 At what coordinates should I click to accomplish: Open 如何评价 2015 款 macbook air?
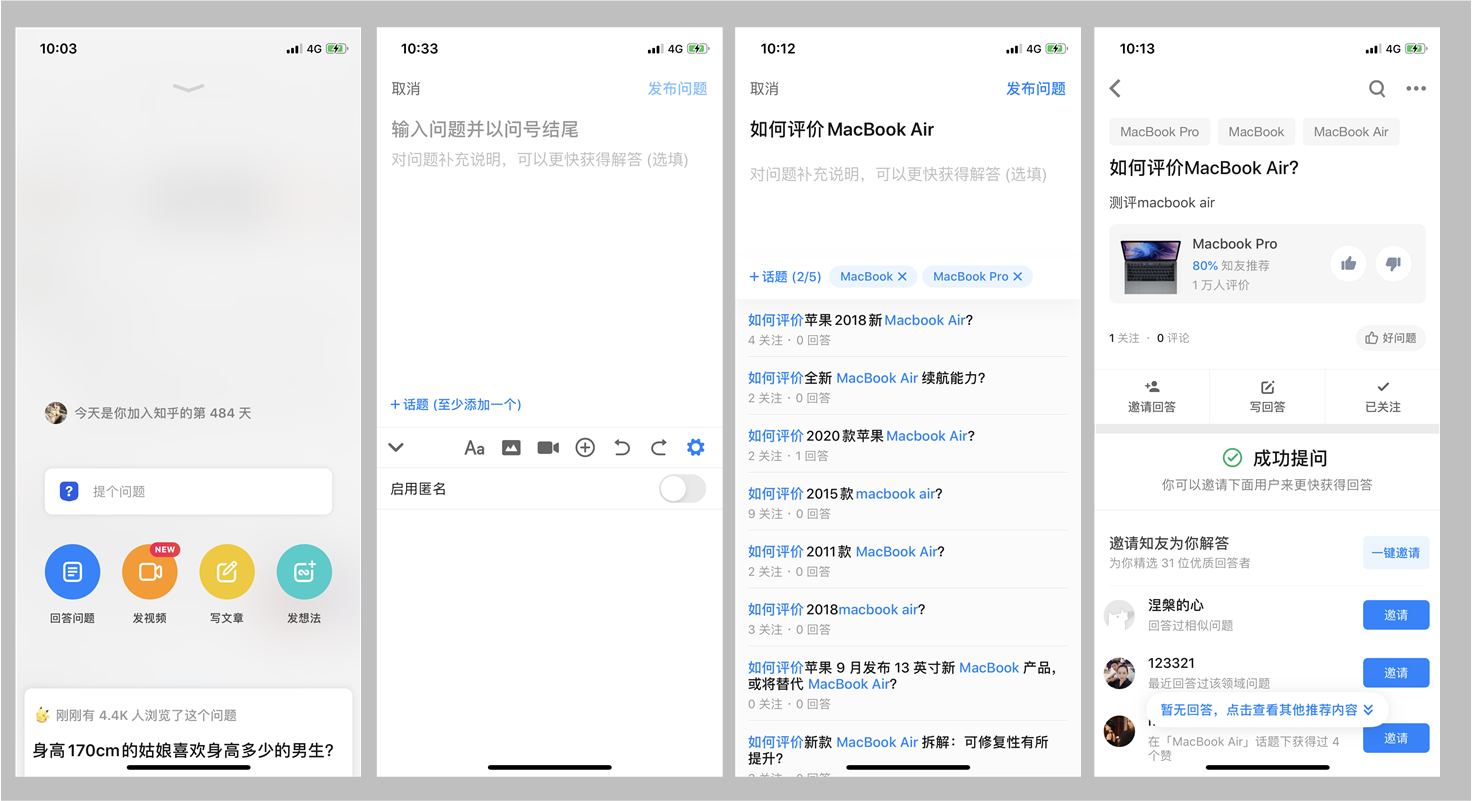coord(845,494)
